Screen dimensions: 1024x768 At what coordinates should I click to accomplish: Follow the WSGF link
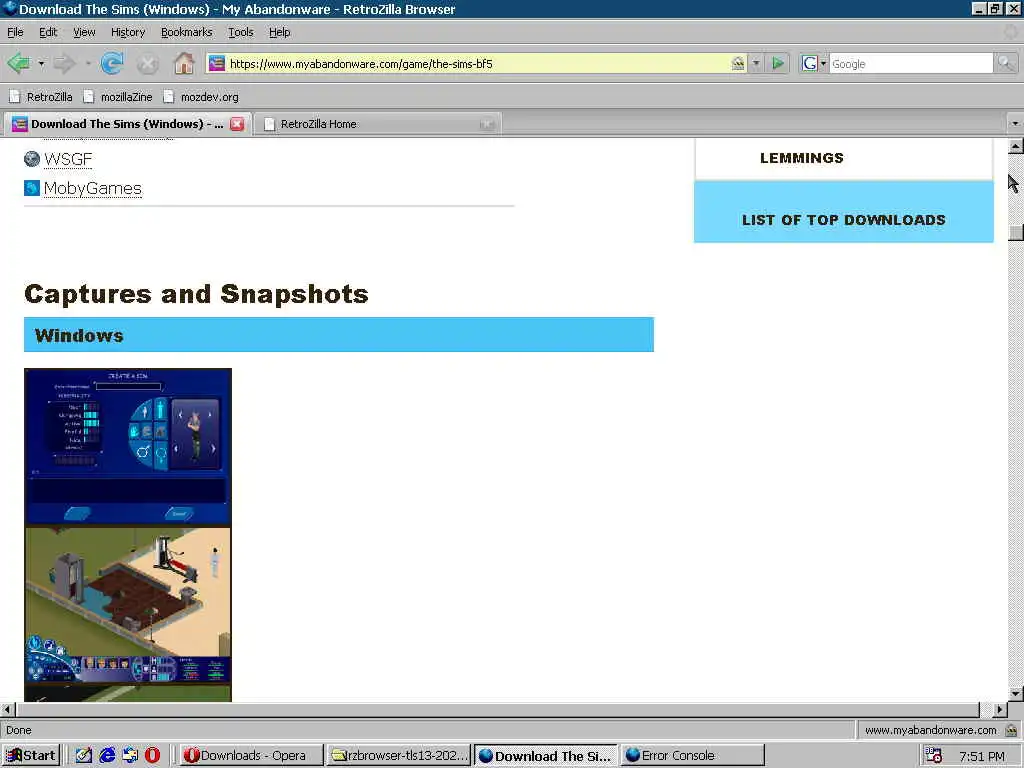(68, 159)
